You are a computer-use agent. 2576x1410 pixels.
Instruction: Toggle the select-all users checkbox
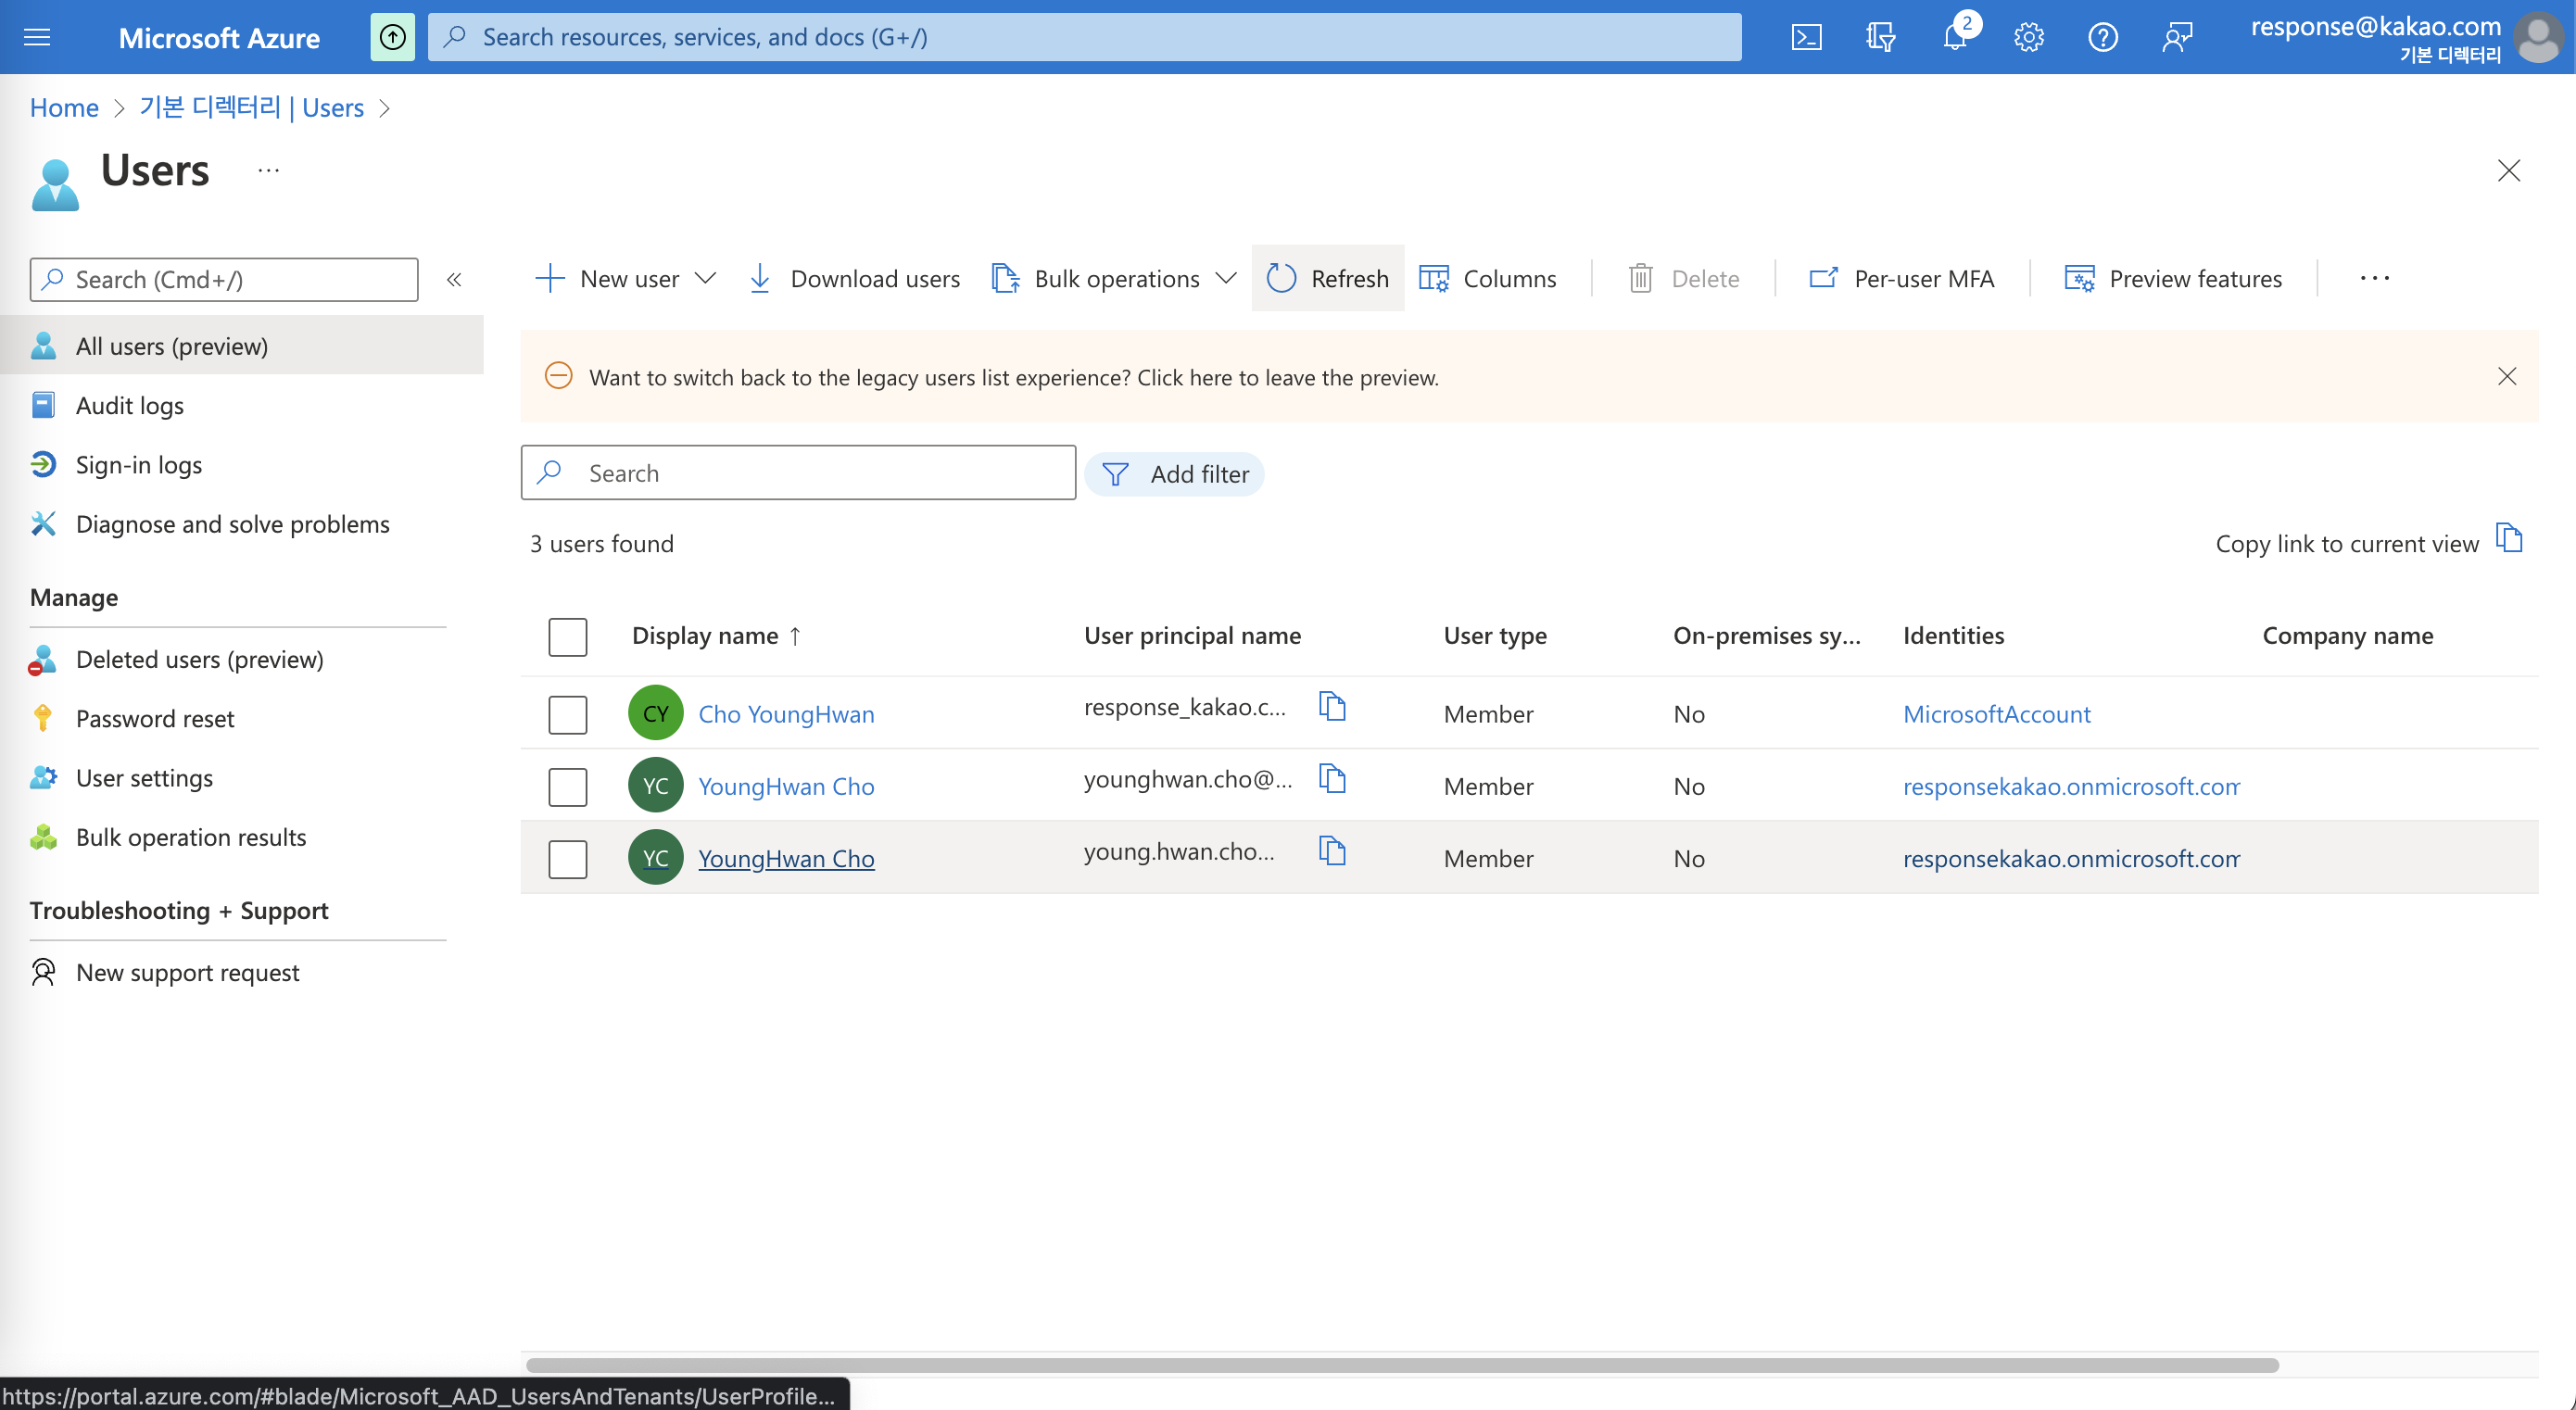pyautogui.click(x=567, y=636)
